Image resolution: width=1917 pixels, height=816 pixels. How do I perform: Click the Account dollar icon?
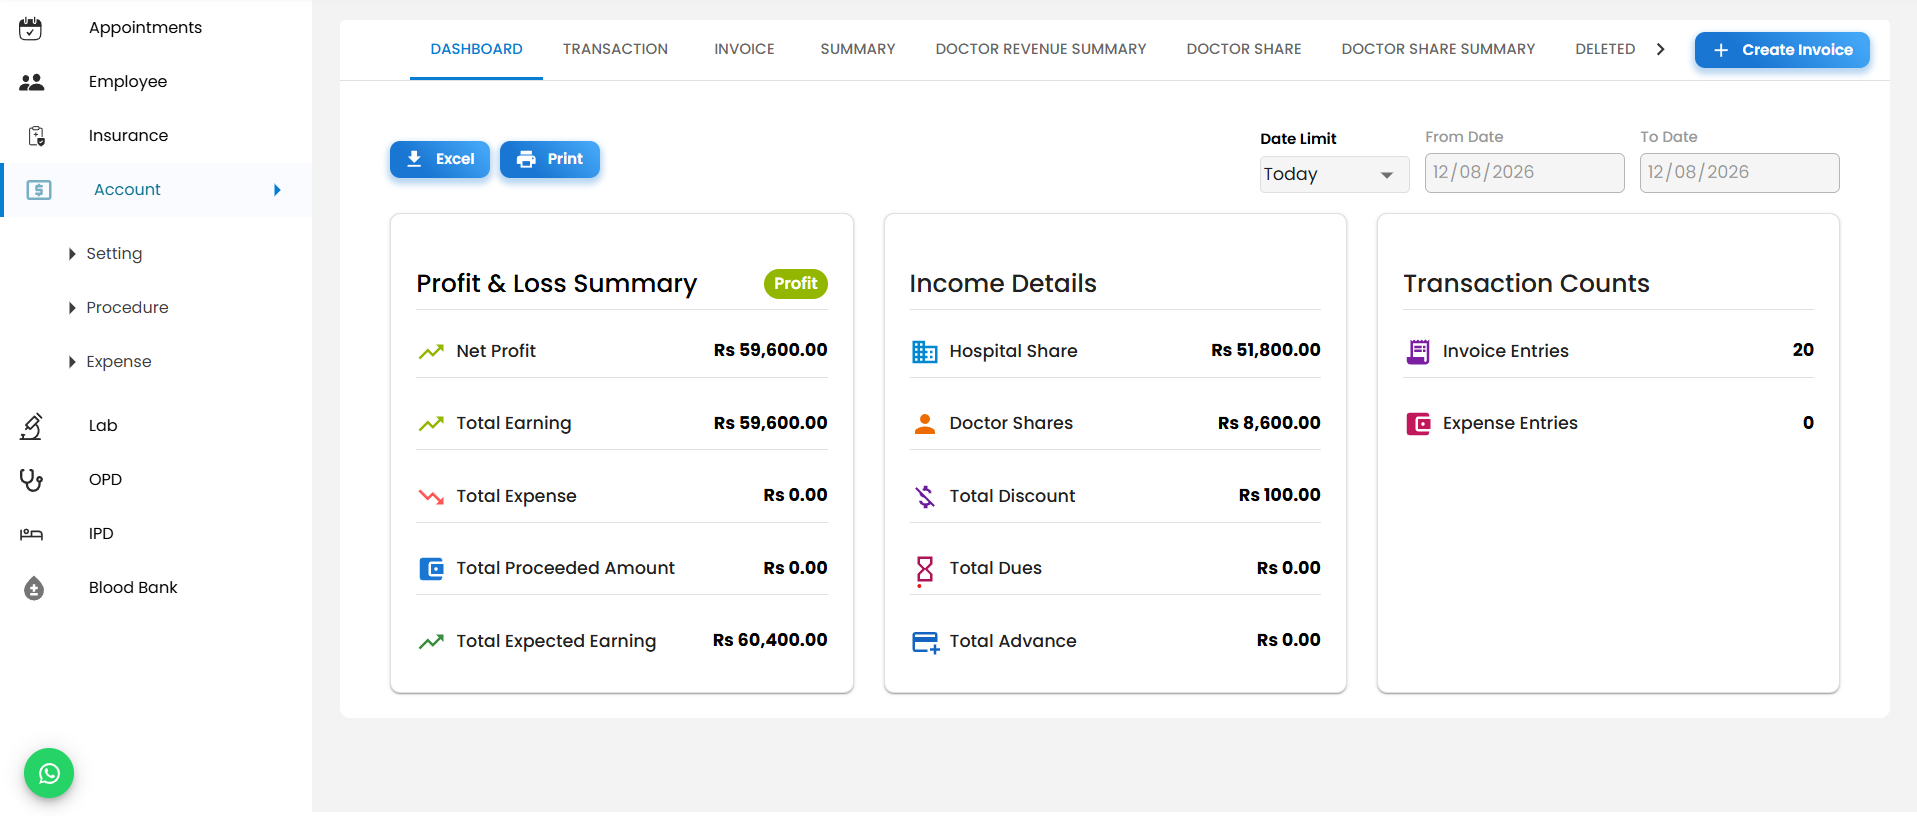(39, 190)
